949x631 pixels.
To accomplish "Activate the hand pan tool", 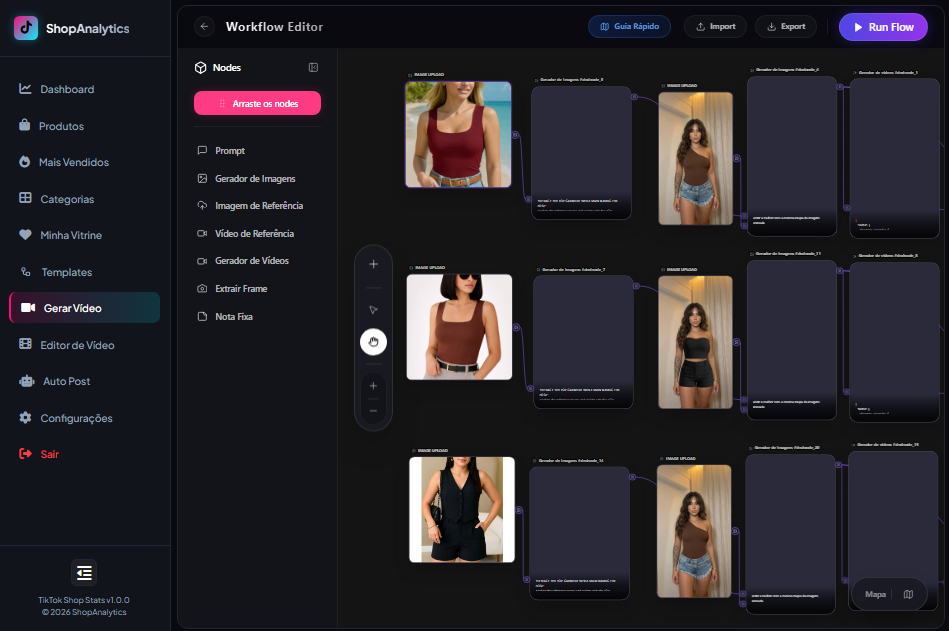I will tap(373, 342).
